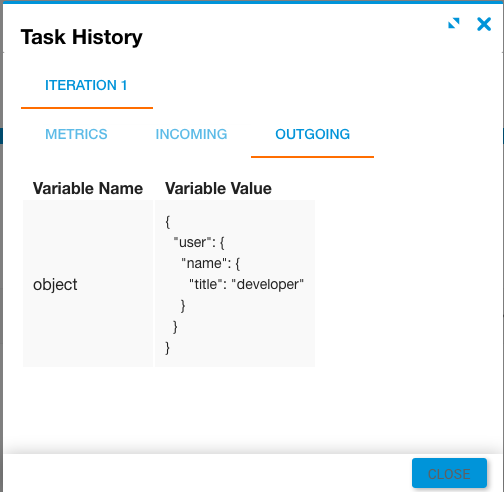Click the word developer in JSON value
The height and width of the screenshot is (492, 504).
268,284
